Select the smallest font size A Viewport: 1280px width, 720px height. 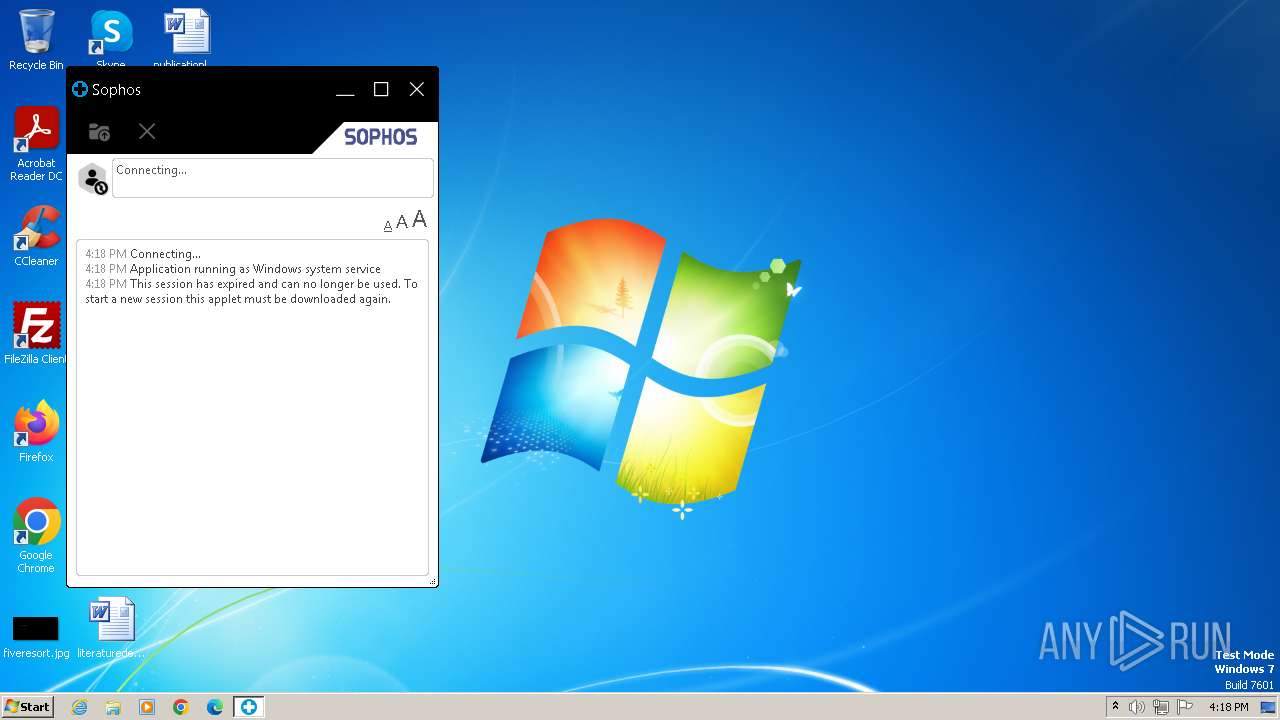pyautogui.click(x=388, y=226)
